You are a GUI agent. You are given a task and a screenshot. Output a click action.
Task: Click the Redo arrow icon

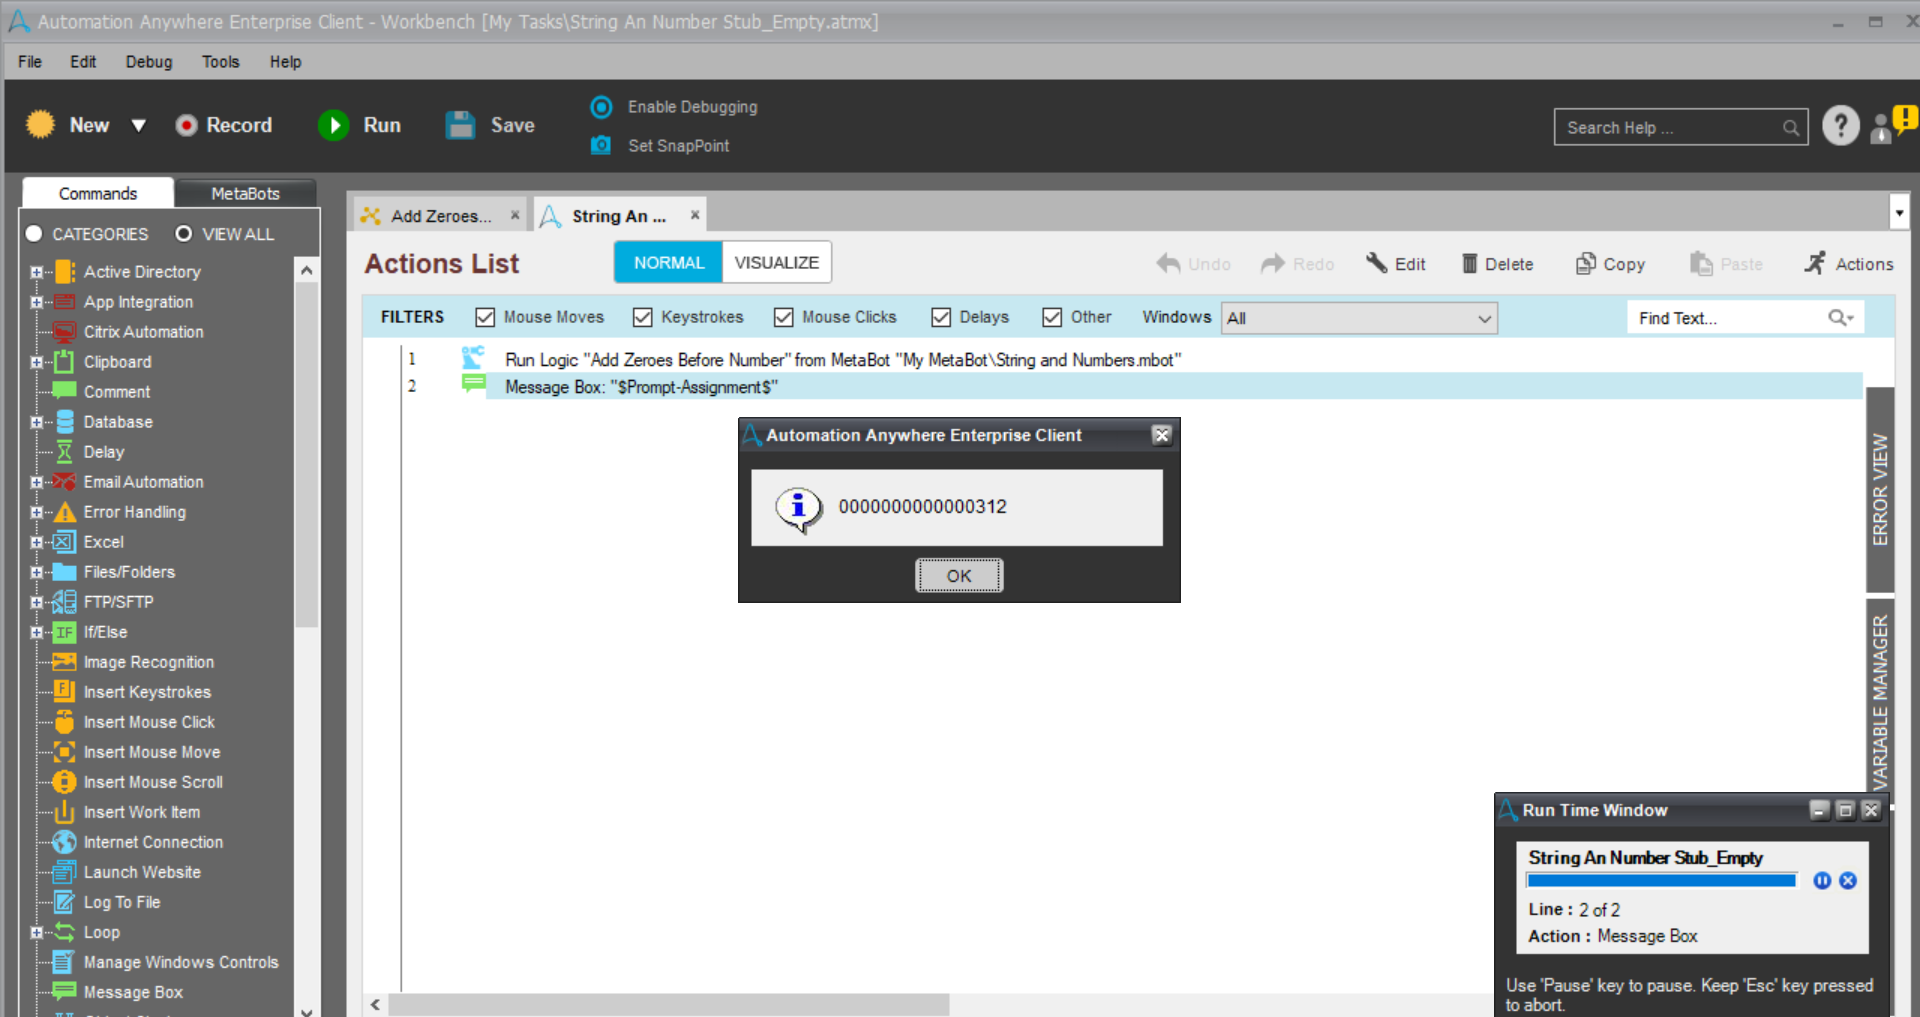1273,264
